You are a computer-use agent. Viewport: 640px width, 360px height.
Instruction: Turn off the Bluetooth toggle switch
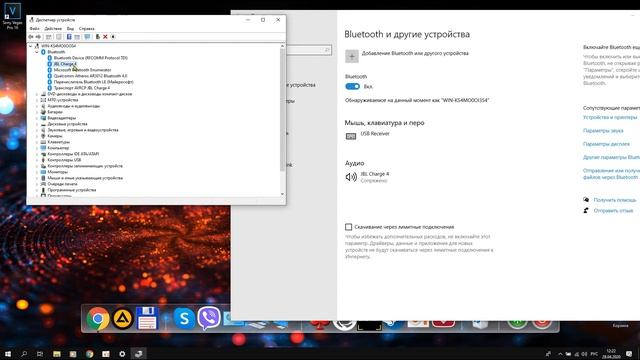tap(352, 87)
